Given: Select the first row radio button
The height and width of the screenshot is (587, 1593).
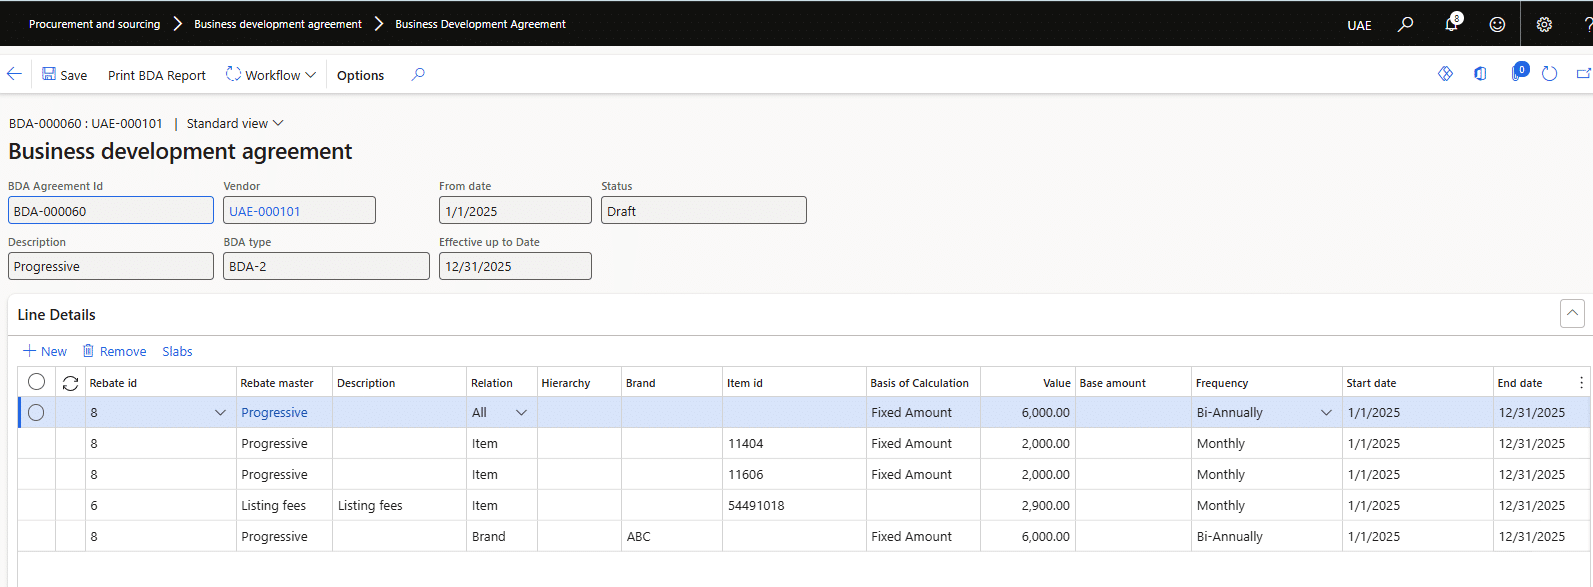Looking at the screenshot, I should point(37,412).
